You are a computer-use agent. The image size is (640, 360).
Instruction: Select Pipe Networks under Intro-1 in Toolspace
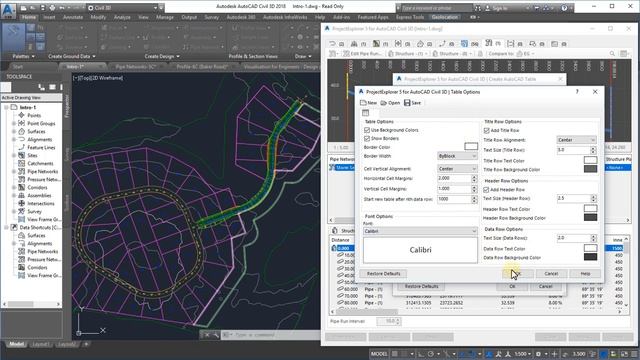point(43,171)
